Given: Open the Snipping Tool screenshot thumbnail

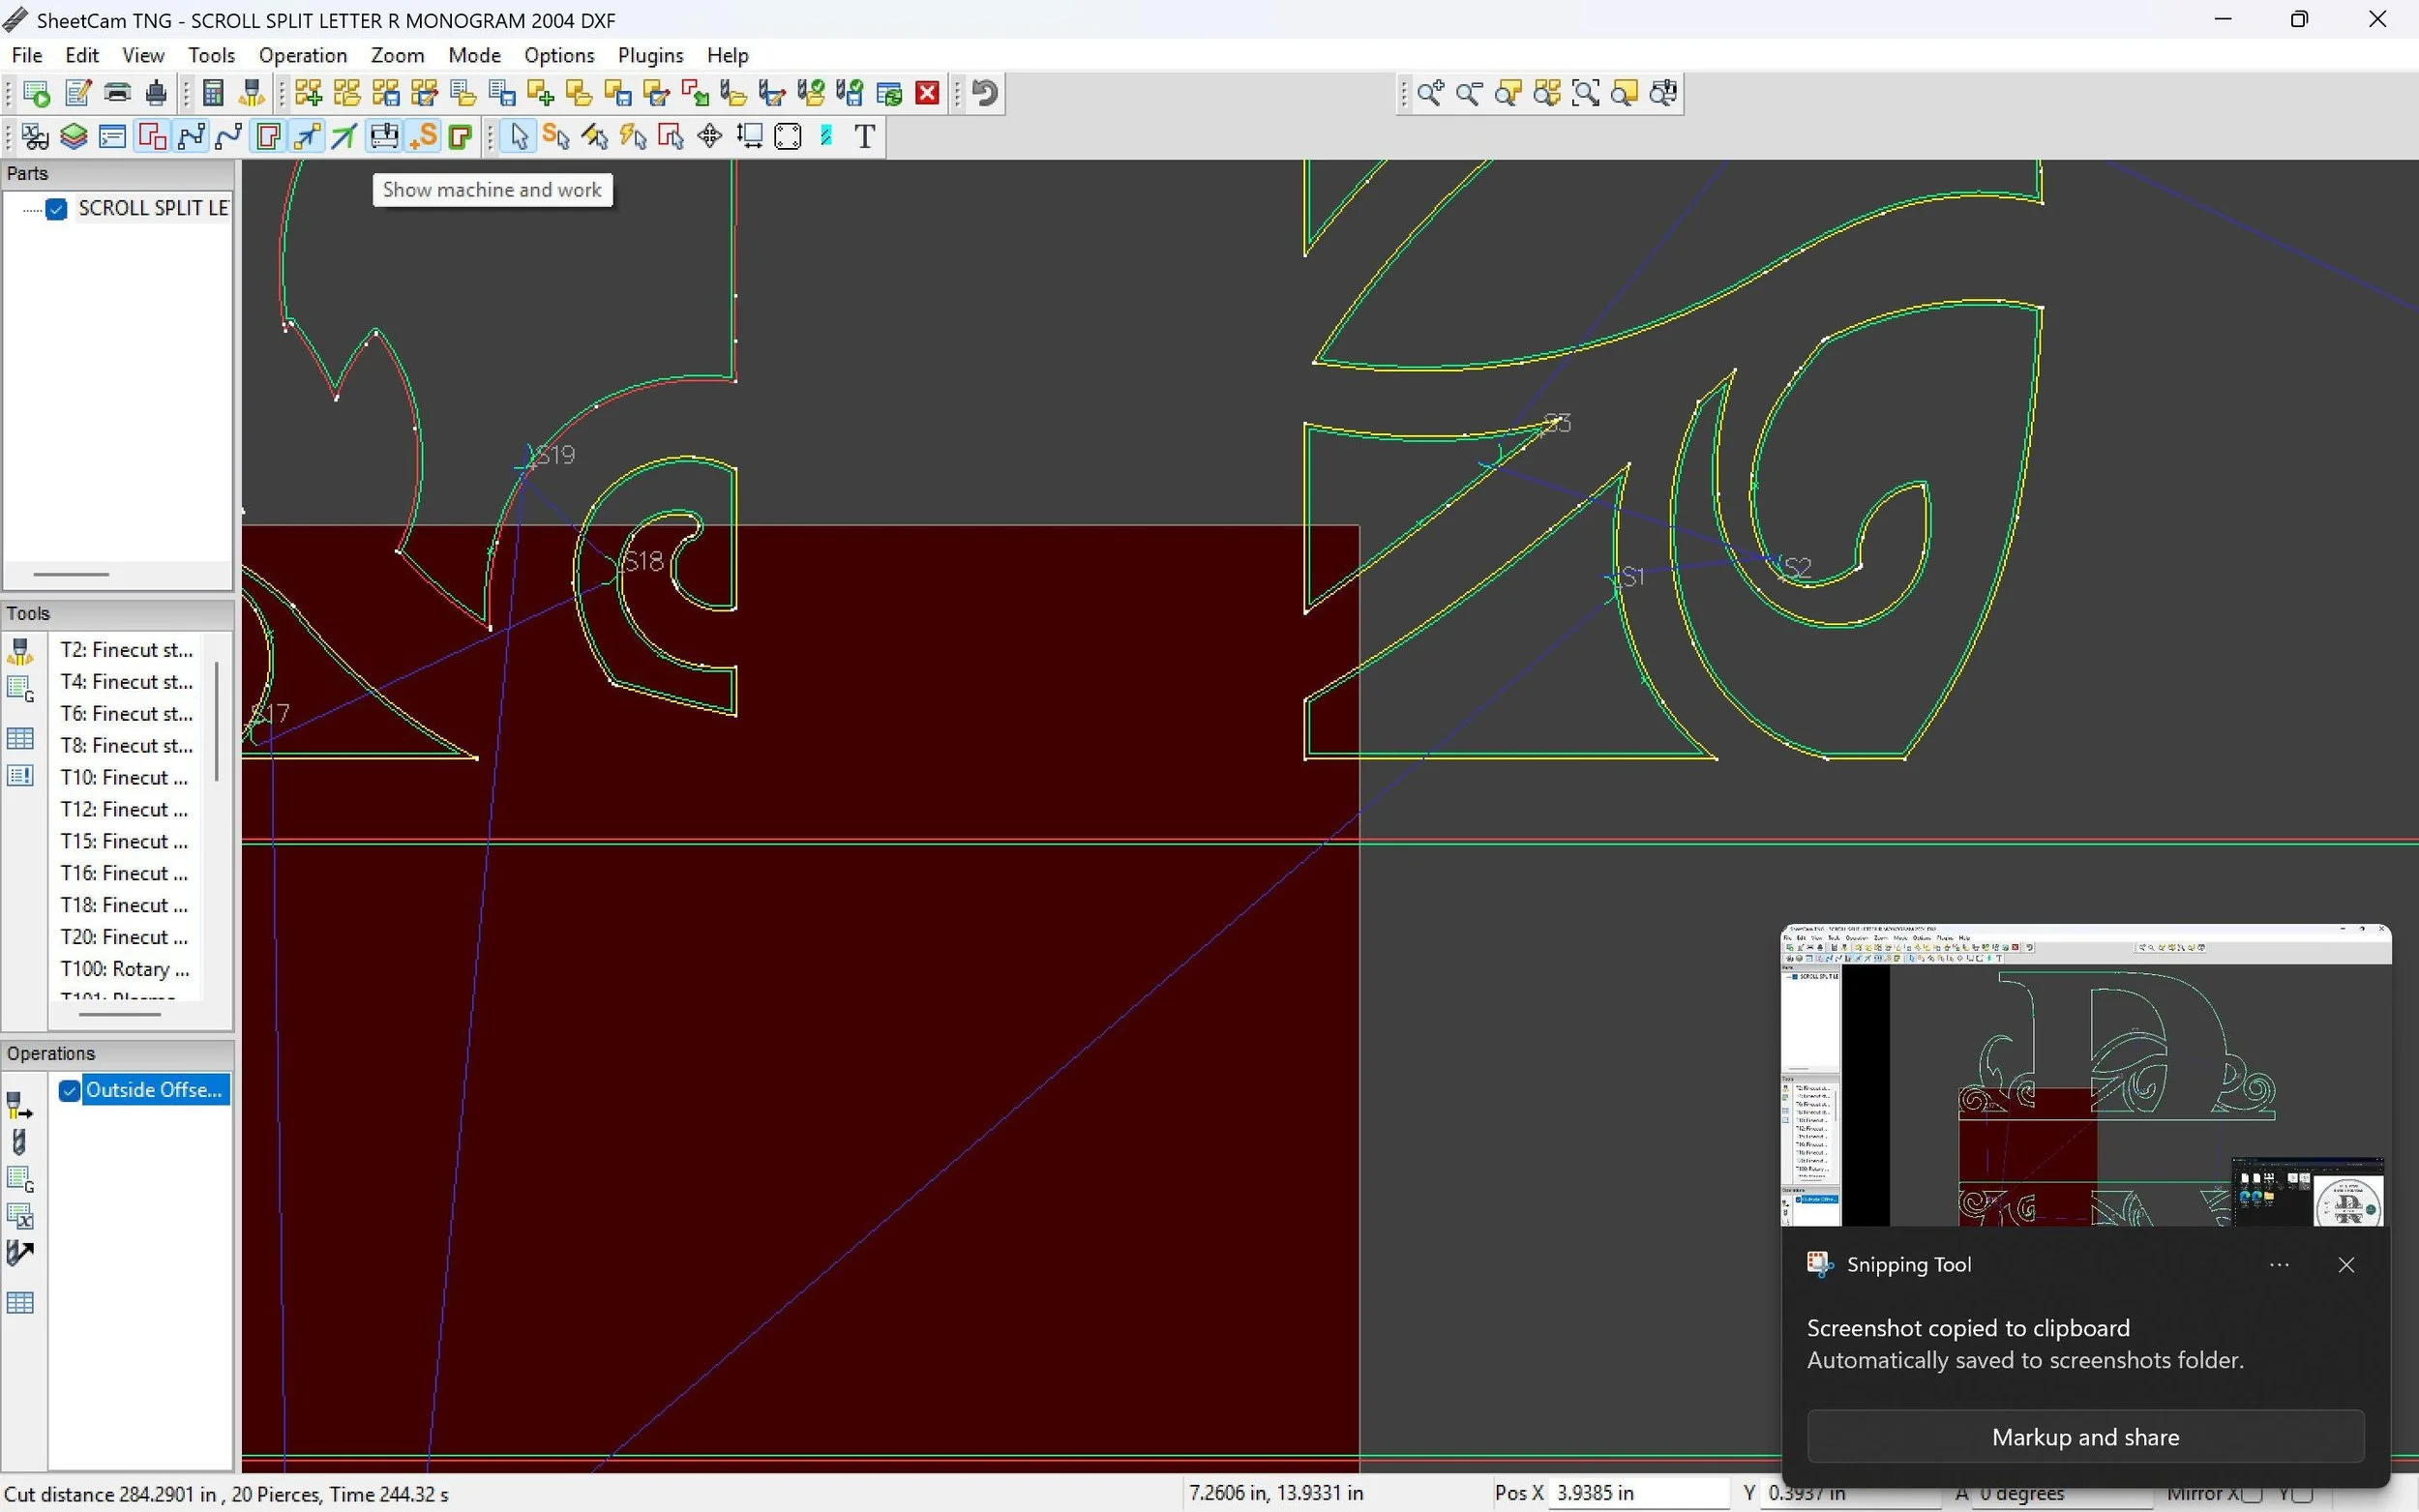Looking at the screenshot, I should point(2086,1075).
